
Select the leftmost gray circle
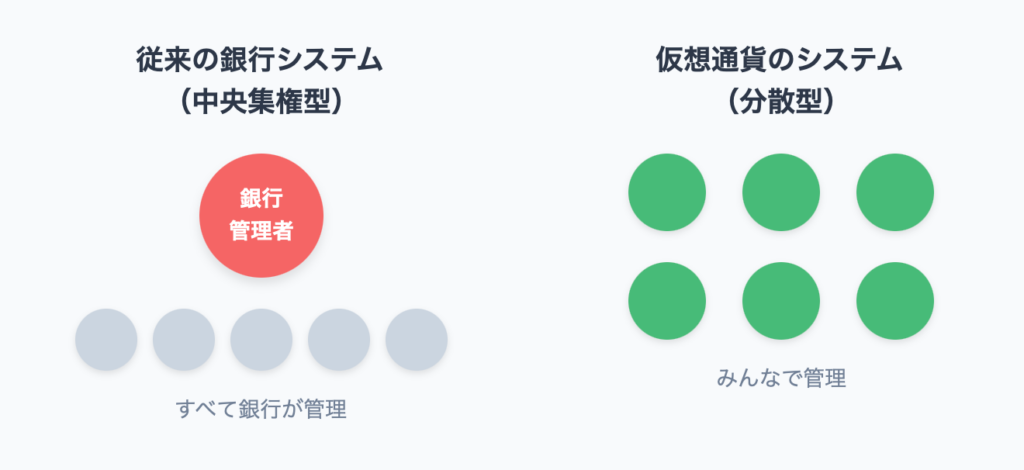pyautogui.click(x=106, y=339)
